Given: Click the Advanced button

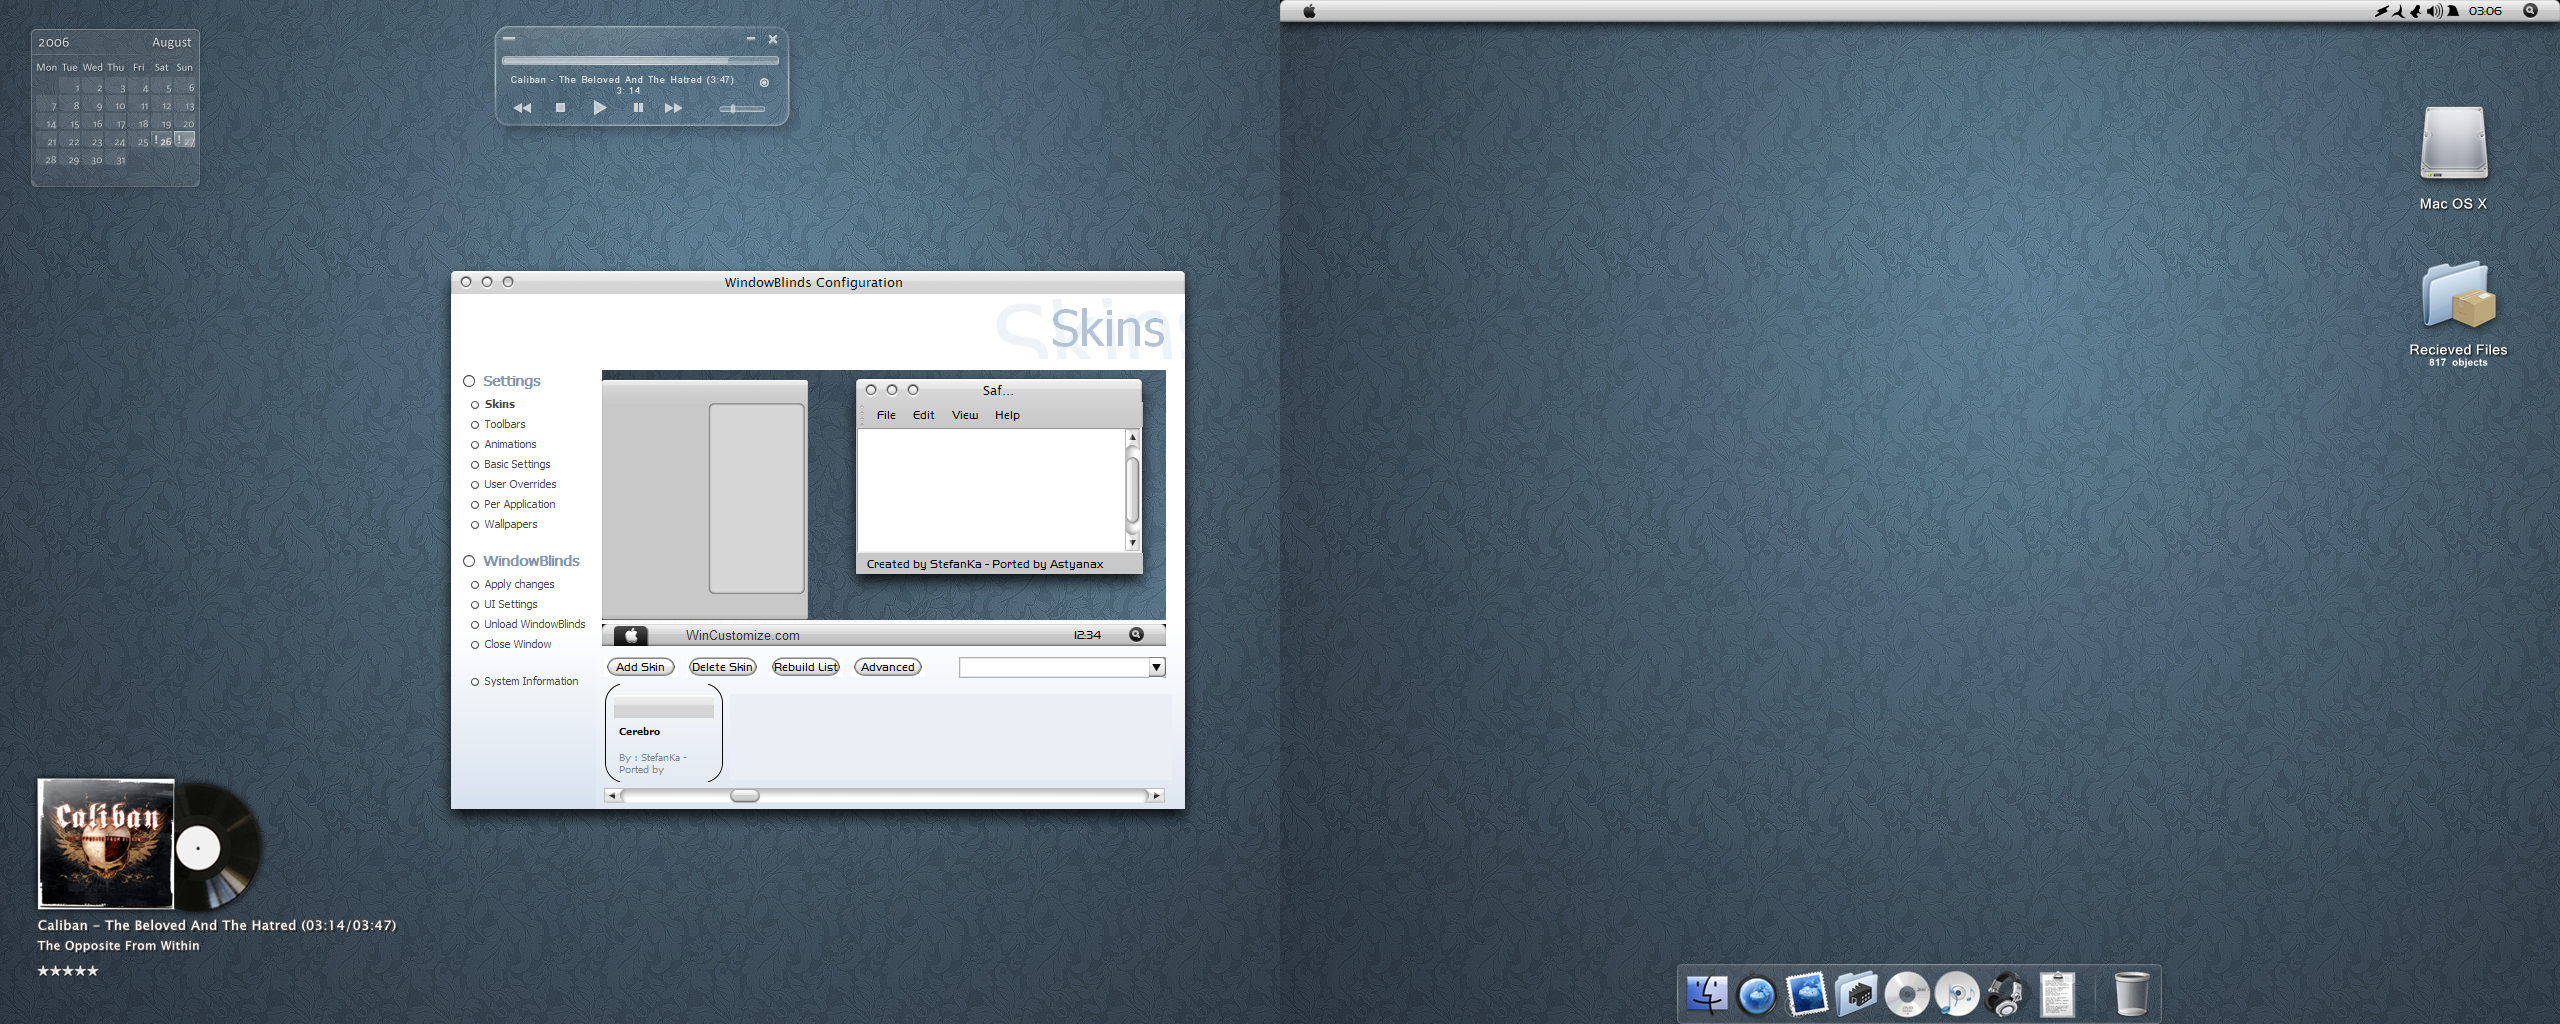Looking at the screenshot, I should click(x=887, y=667).
